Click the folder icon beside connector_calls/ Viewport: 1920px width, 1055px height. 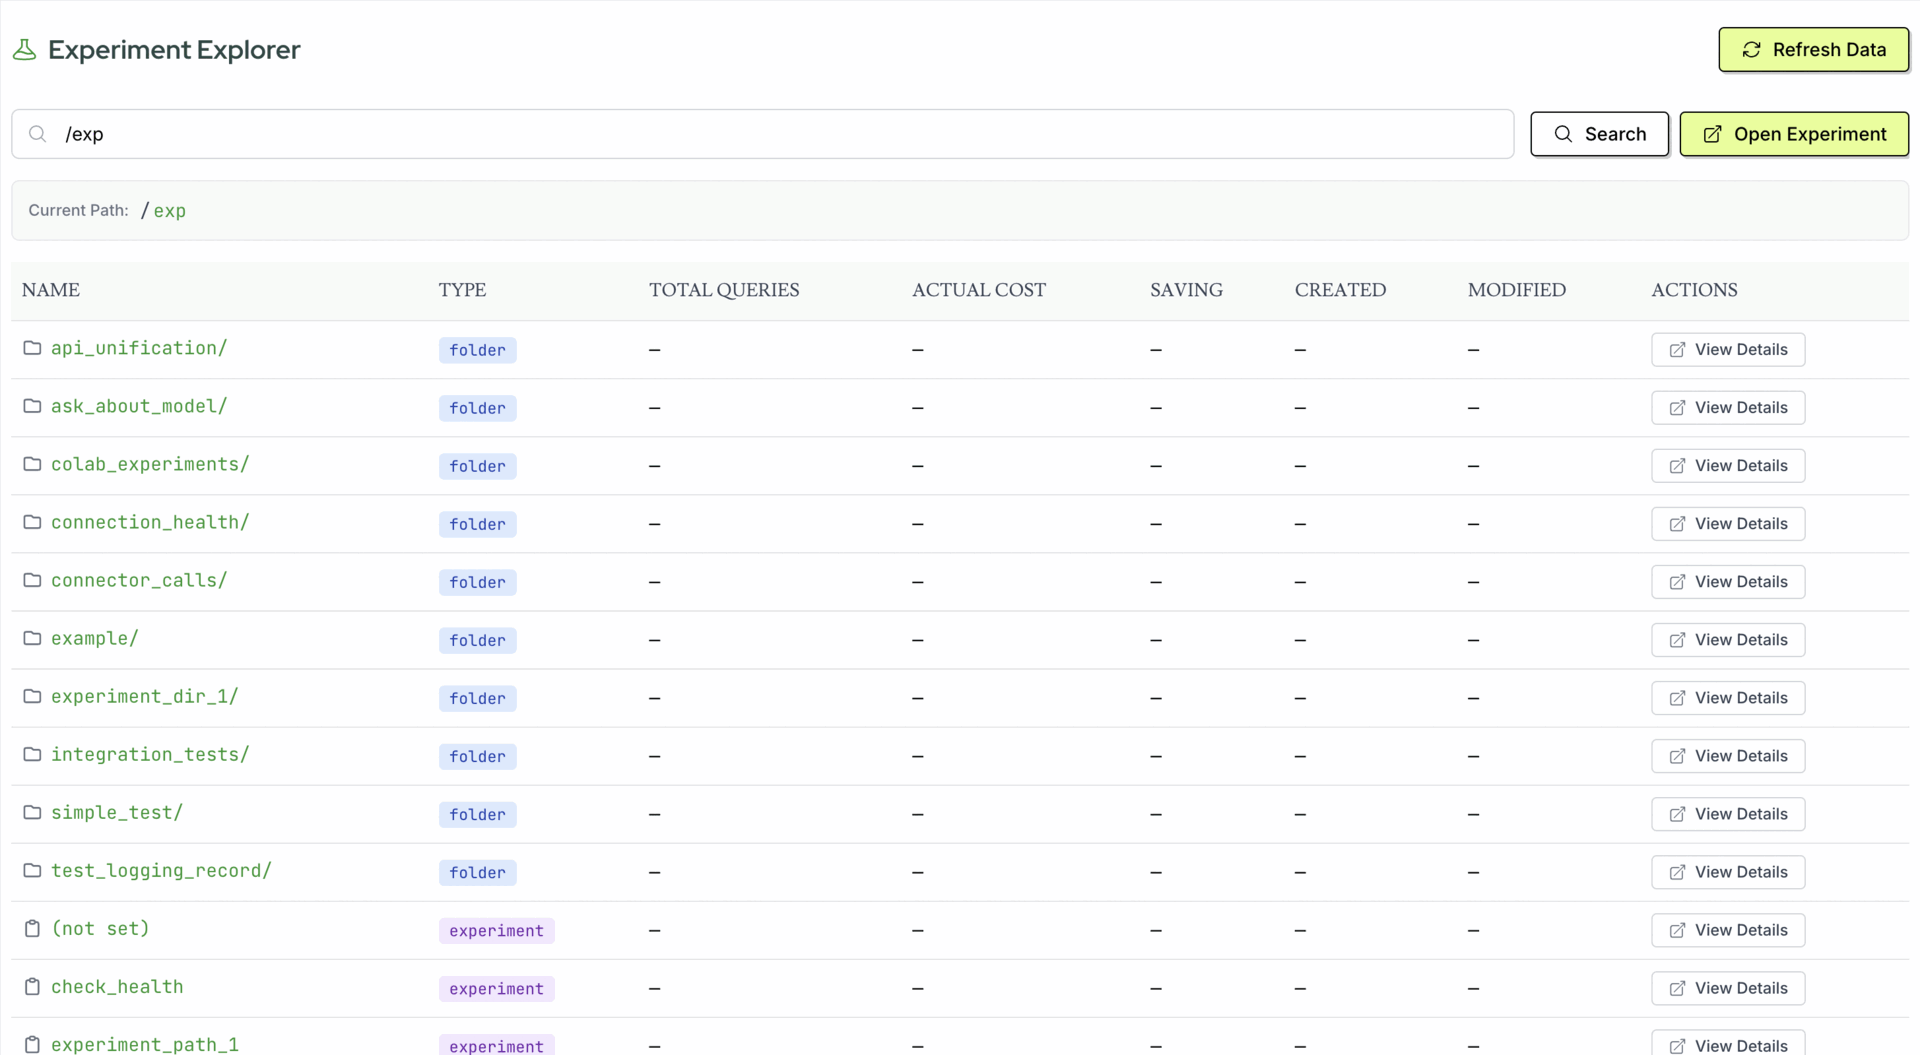tap(32, 580)
